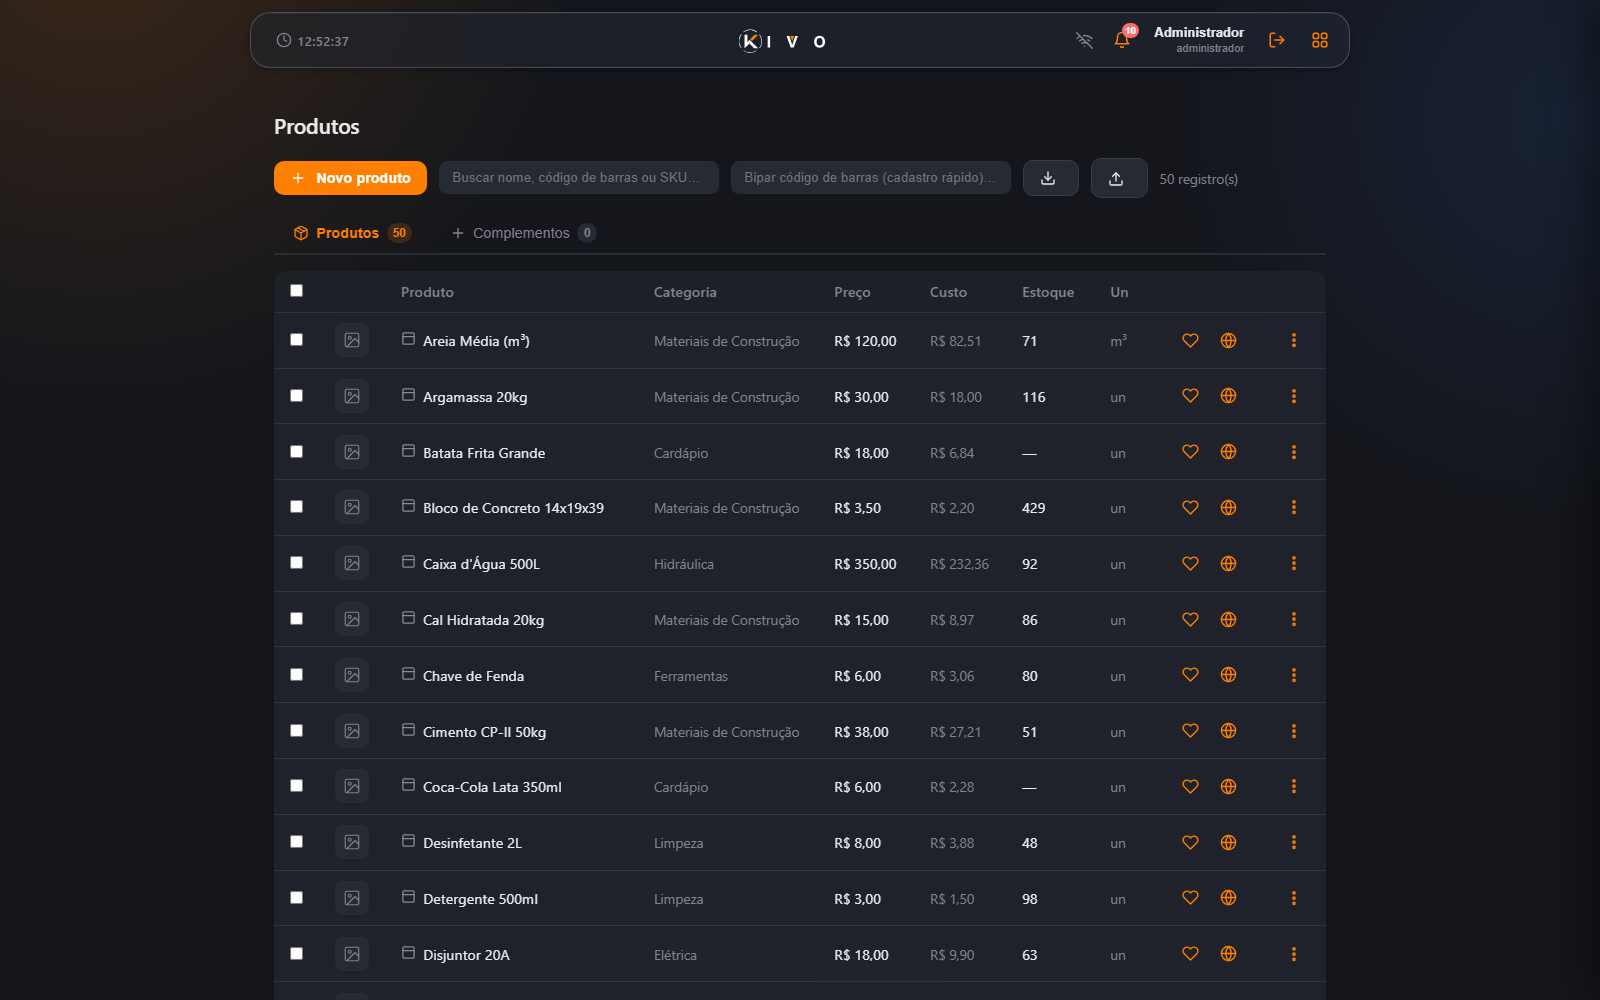Click the upload import icon button
Screen dimensions: 1600x1000
pyautogui.click(x=1118, y=178)
